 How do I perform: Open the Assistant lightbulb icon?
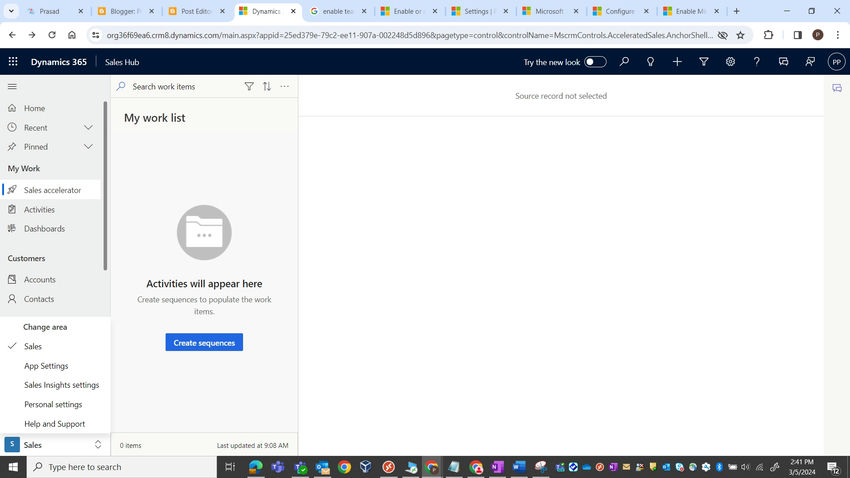(651, 62)
